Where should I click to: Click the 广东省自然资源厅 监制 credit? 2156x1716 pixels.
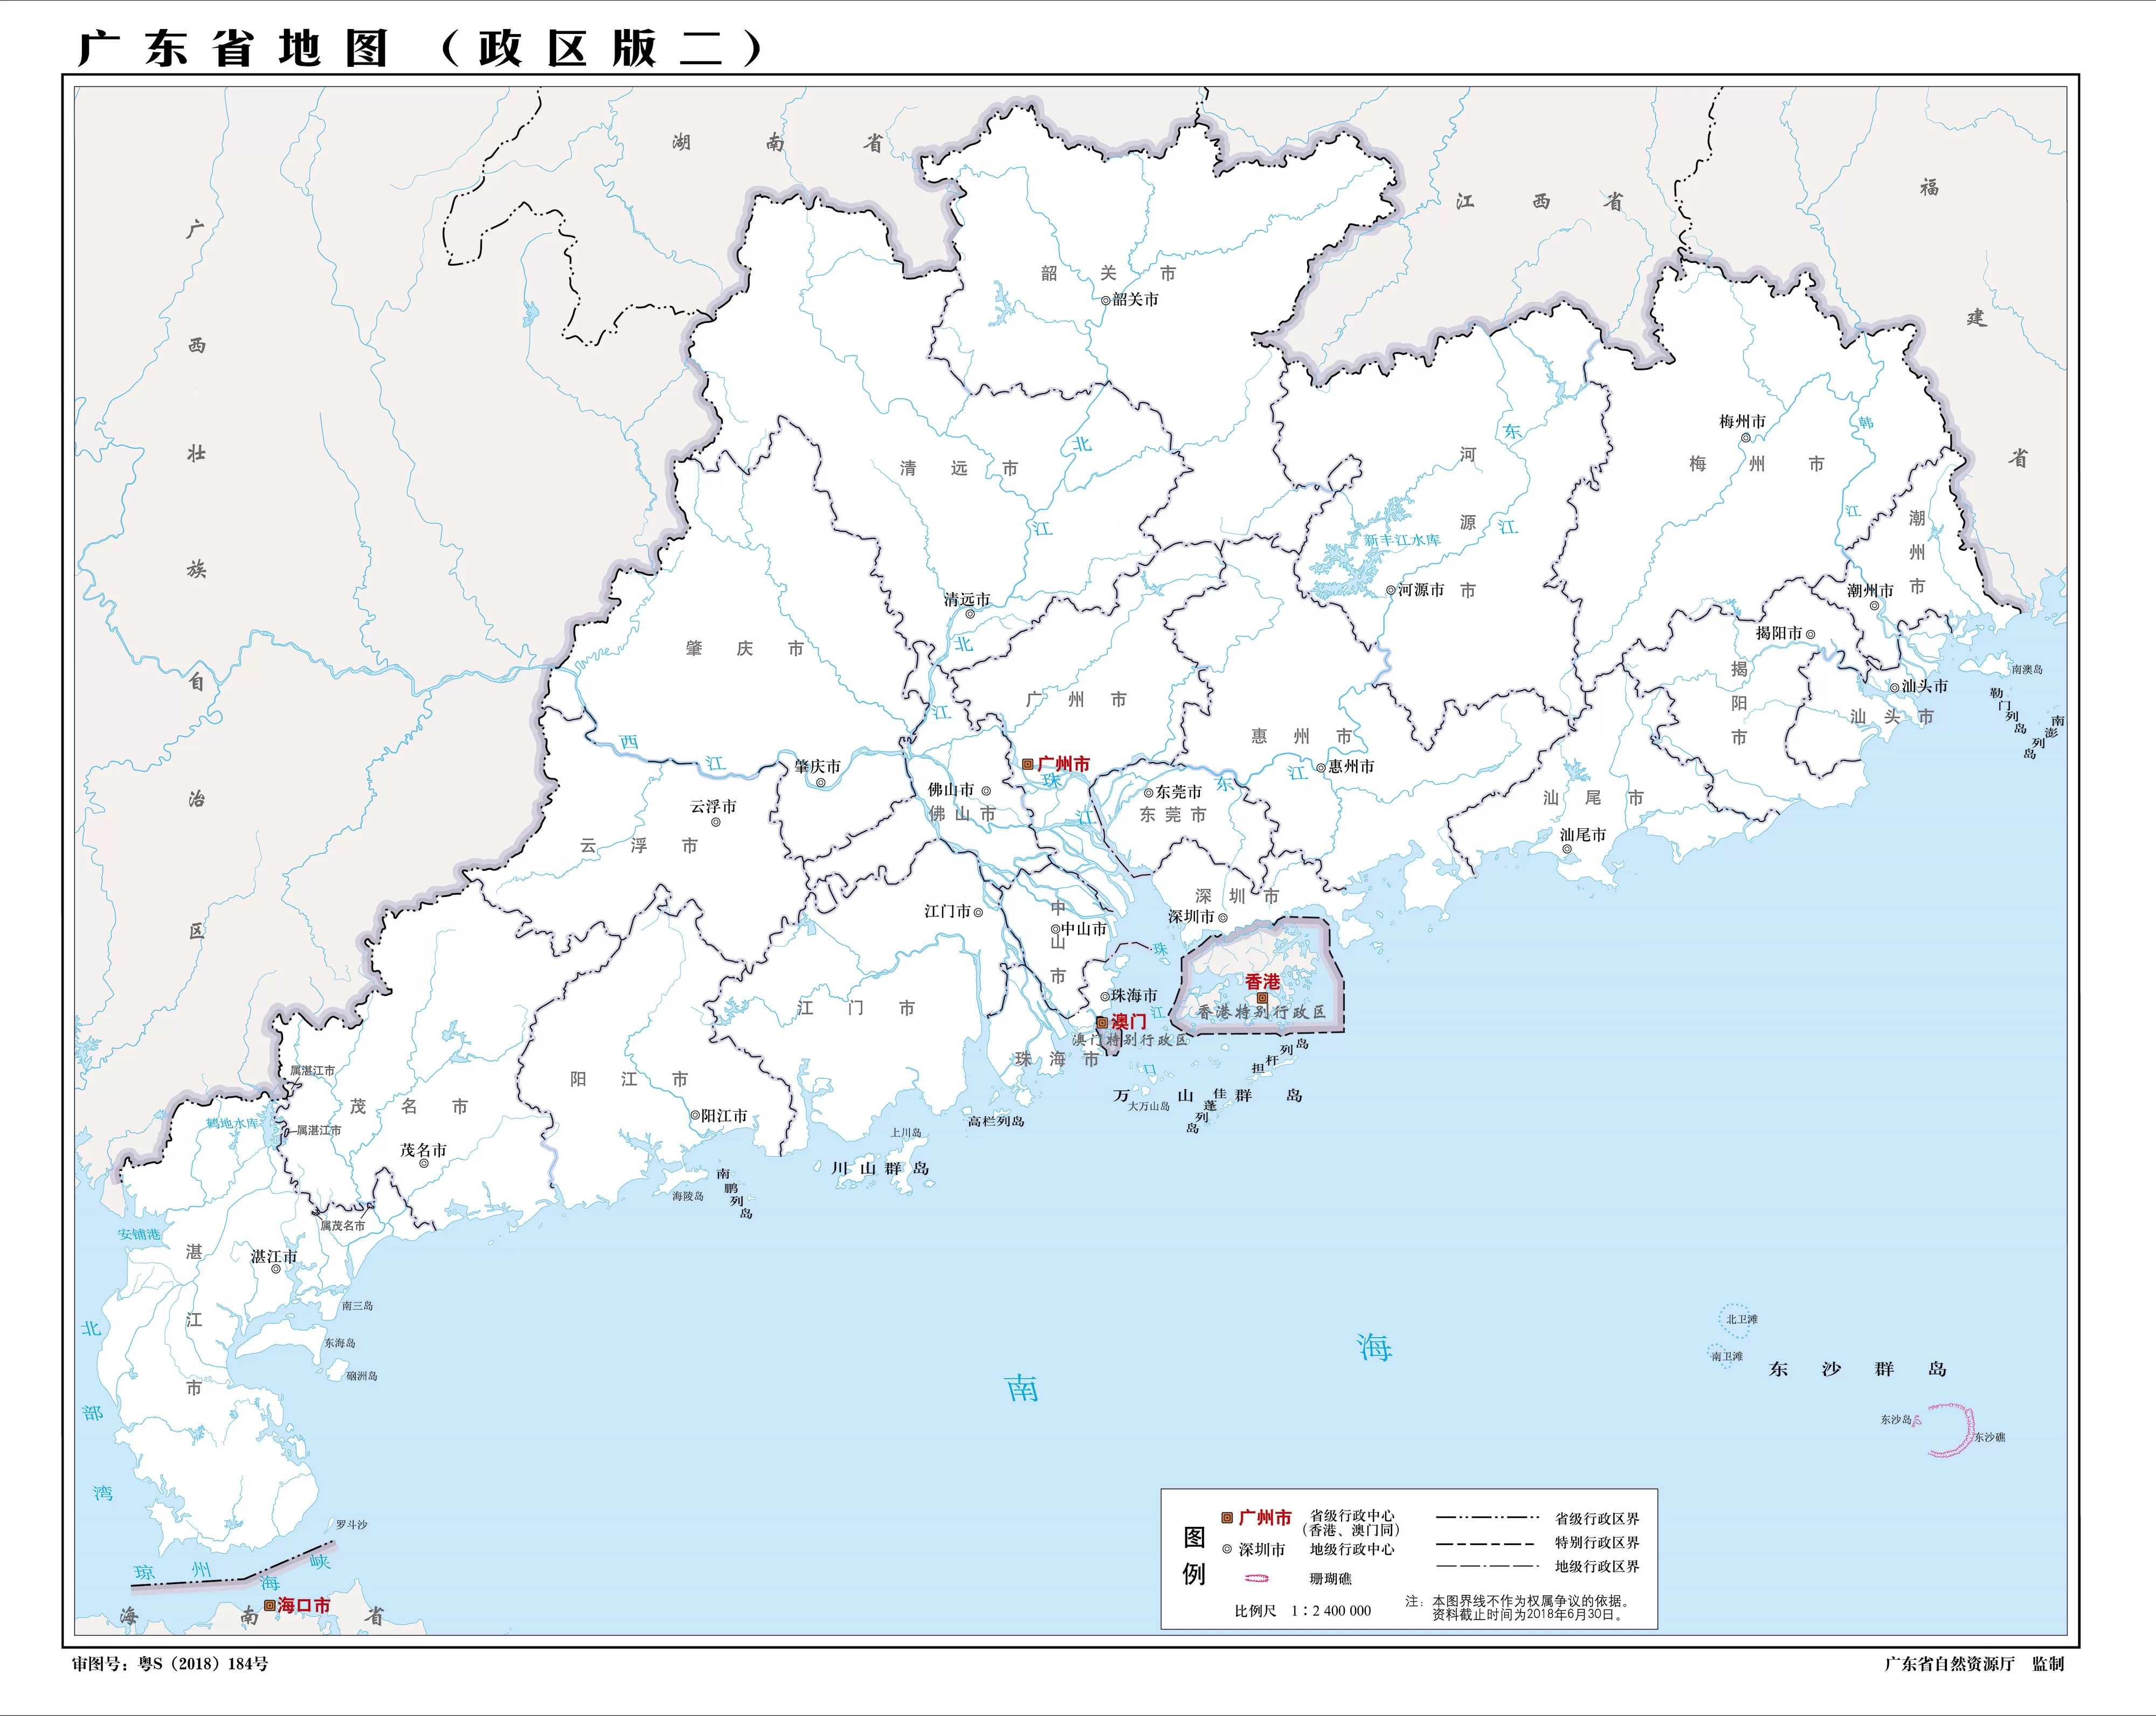tap(1974, 1664)
